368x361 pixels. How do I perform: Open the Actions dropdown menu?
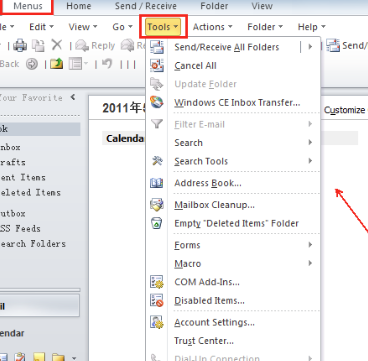212,27
